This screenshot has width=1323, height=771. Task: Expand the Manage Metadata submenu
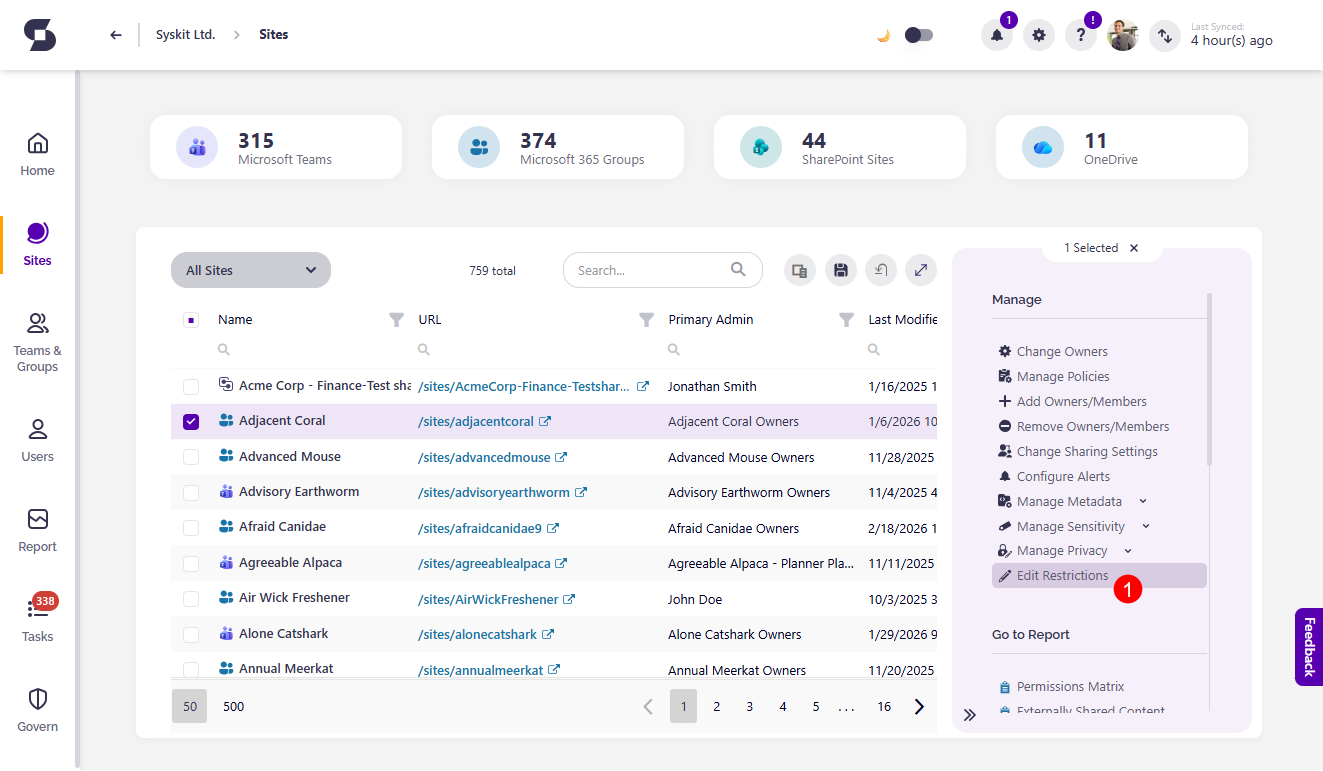1143,502
